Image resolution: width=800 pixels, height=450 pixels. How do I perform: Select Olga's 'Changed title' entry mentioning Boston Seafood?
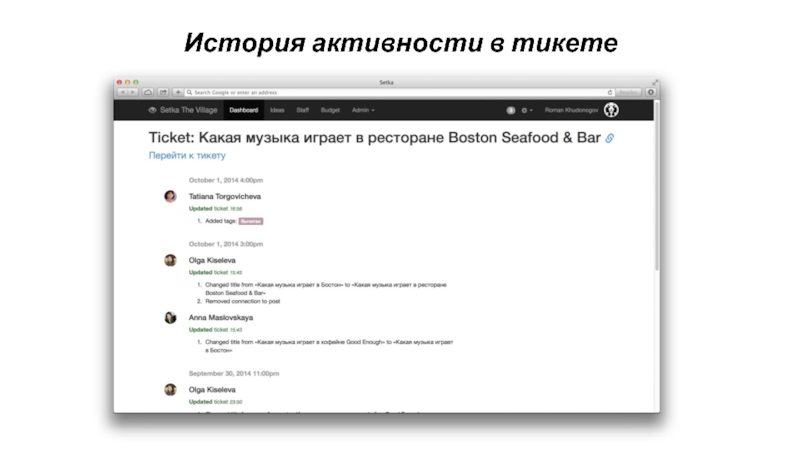point(326,289)
